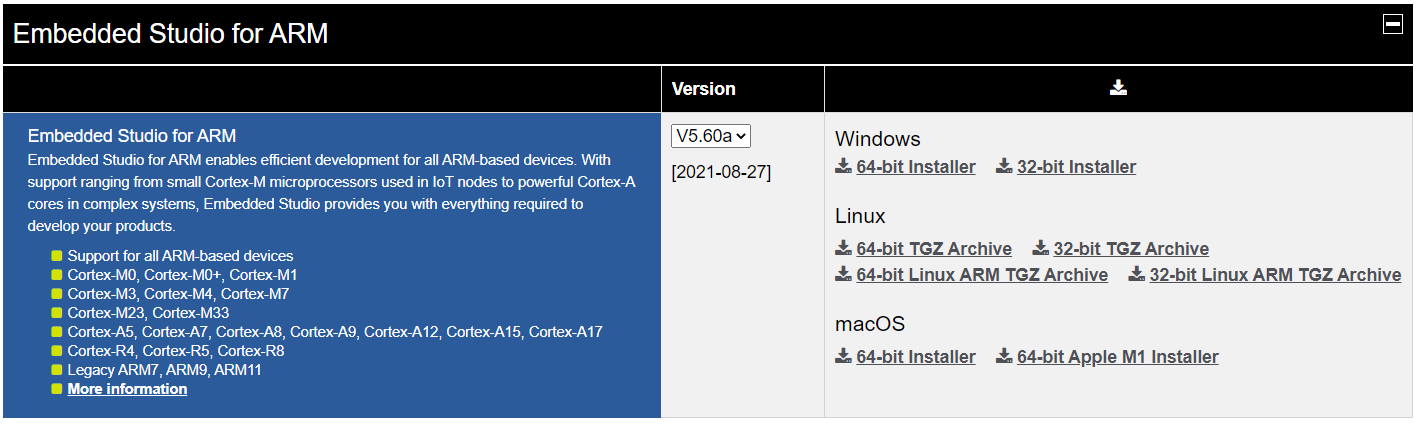The height and width of the screenshot is (424, 1418).
Task: Click the Version column header
Action: click(704, 89)
